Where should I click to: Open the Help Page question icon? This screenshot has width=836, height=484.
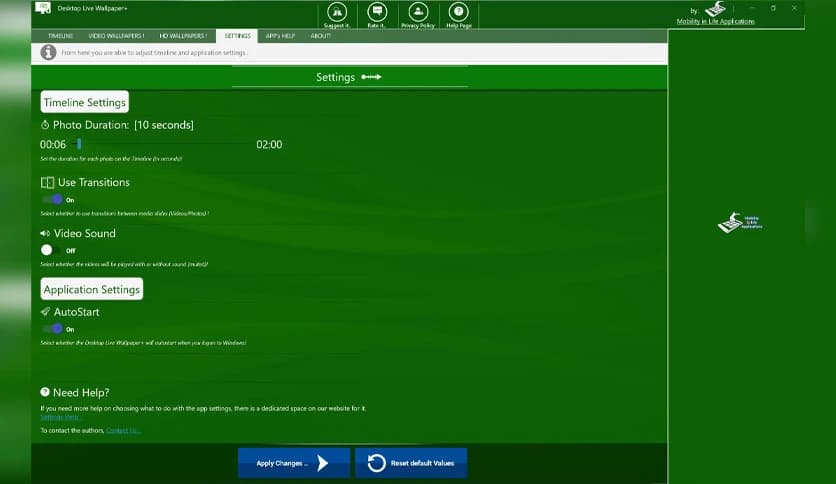[x=459, y=12]
